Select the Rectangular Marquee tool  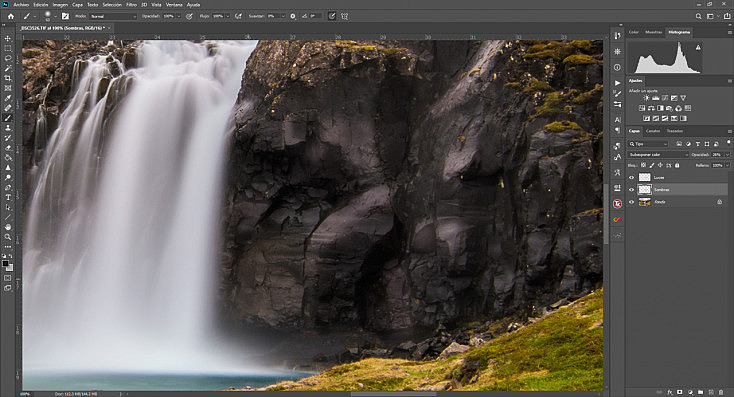coord(8,48)
